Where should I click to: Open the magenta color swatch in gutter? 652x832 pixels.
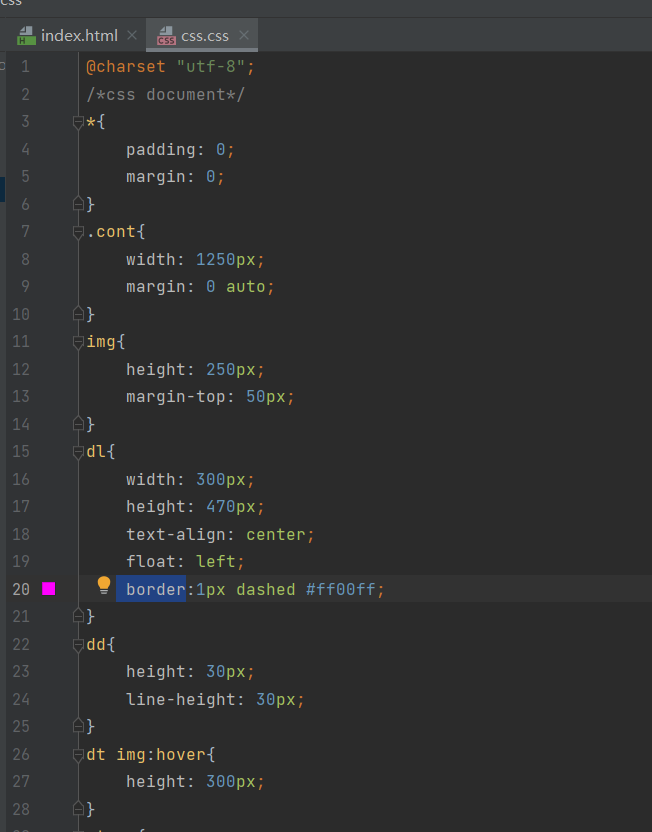click(x=49, y=588)
